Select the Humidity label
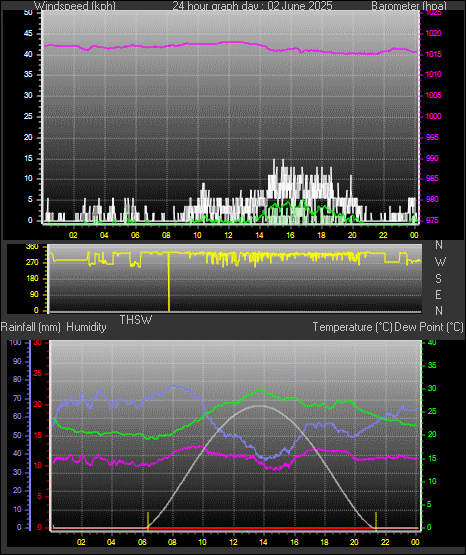 pyautogui.click(x=86, y=327)
